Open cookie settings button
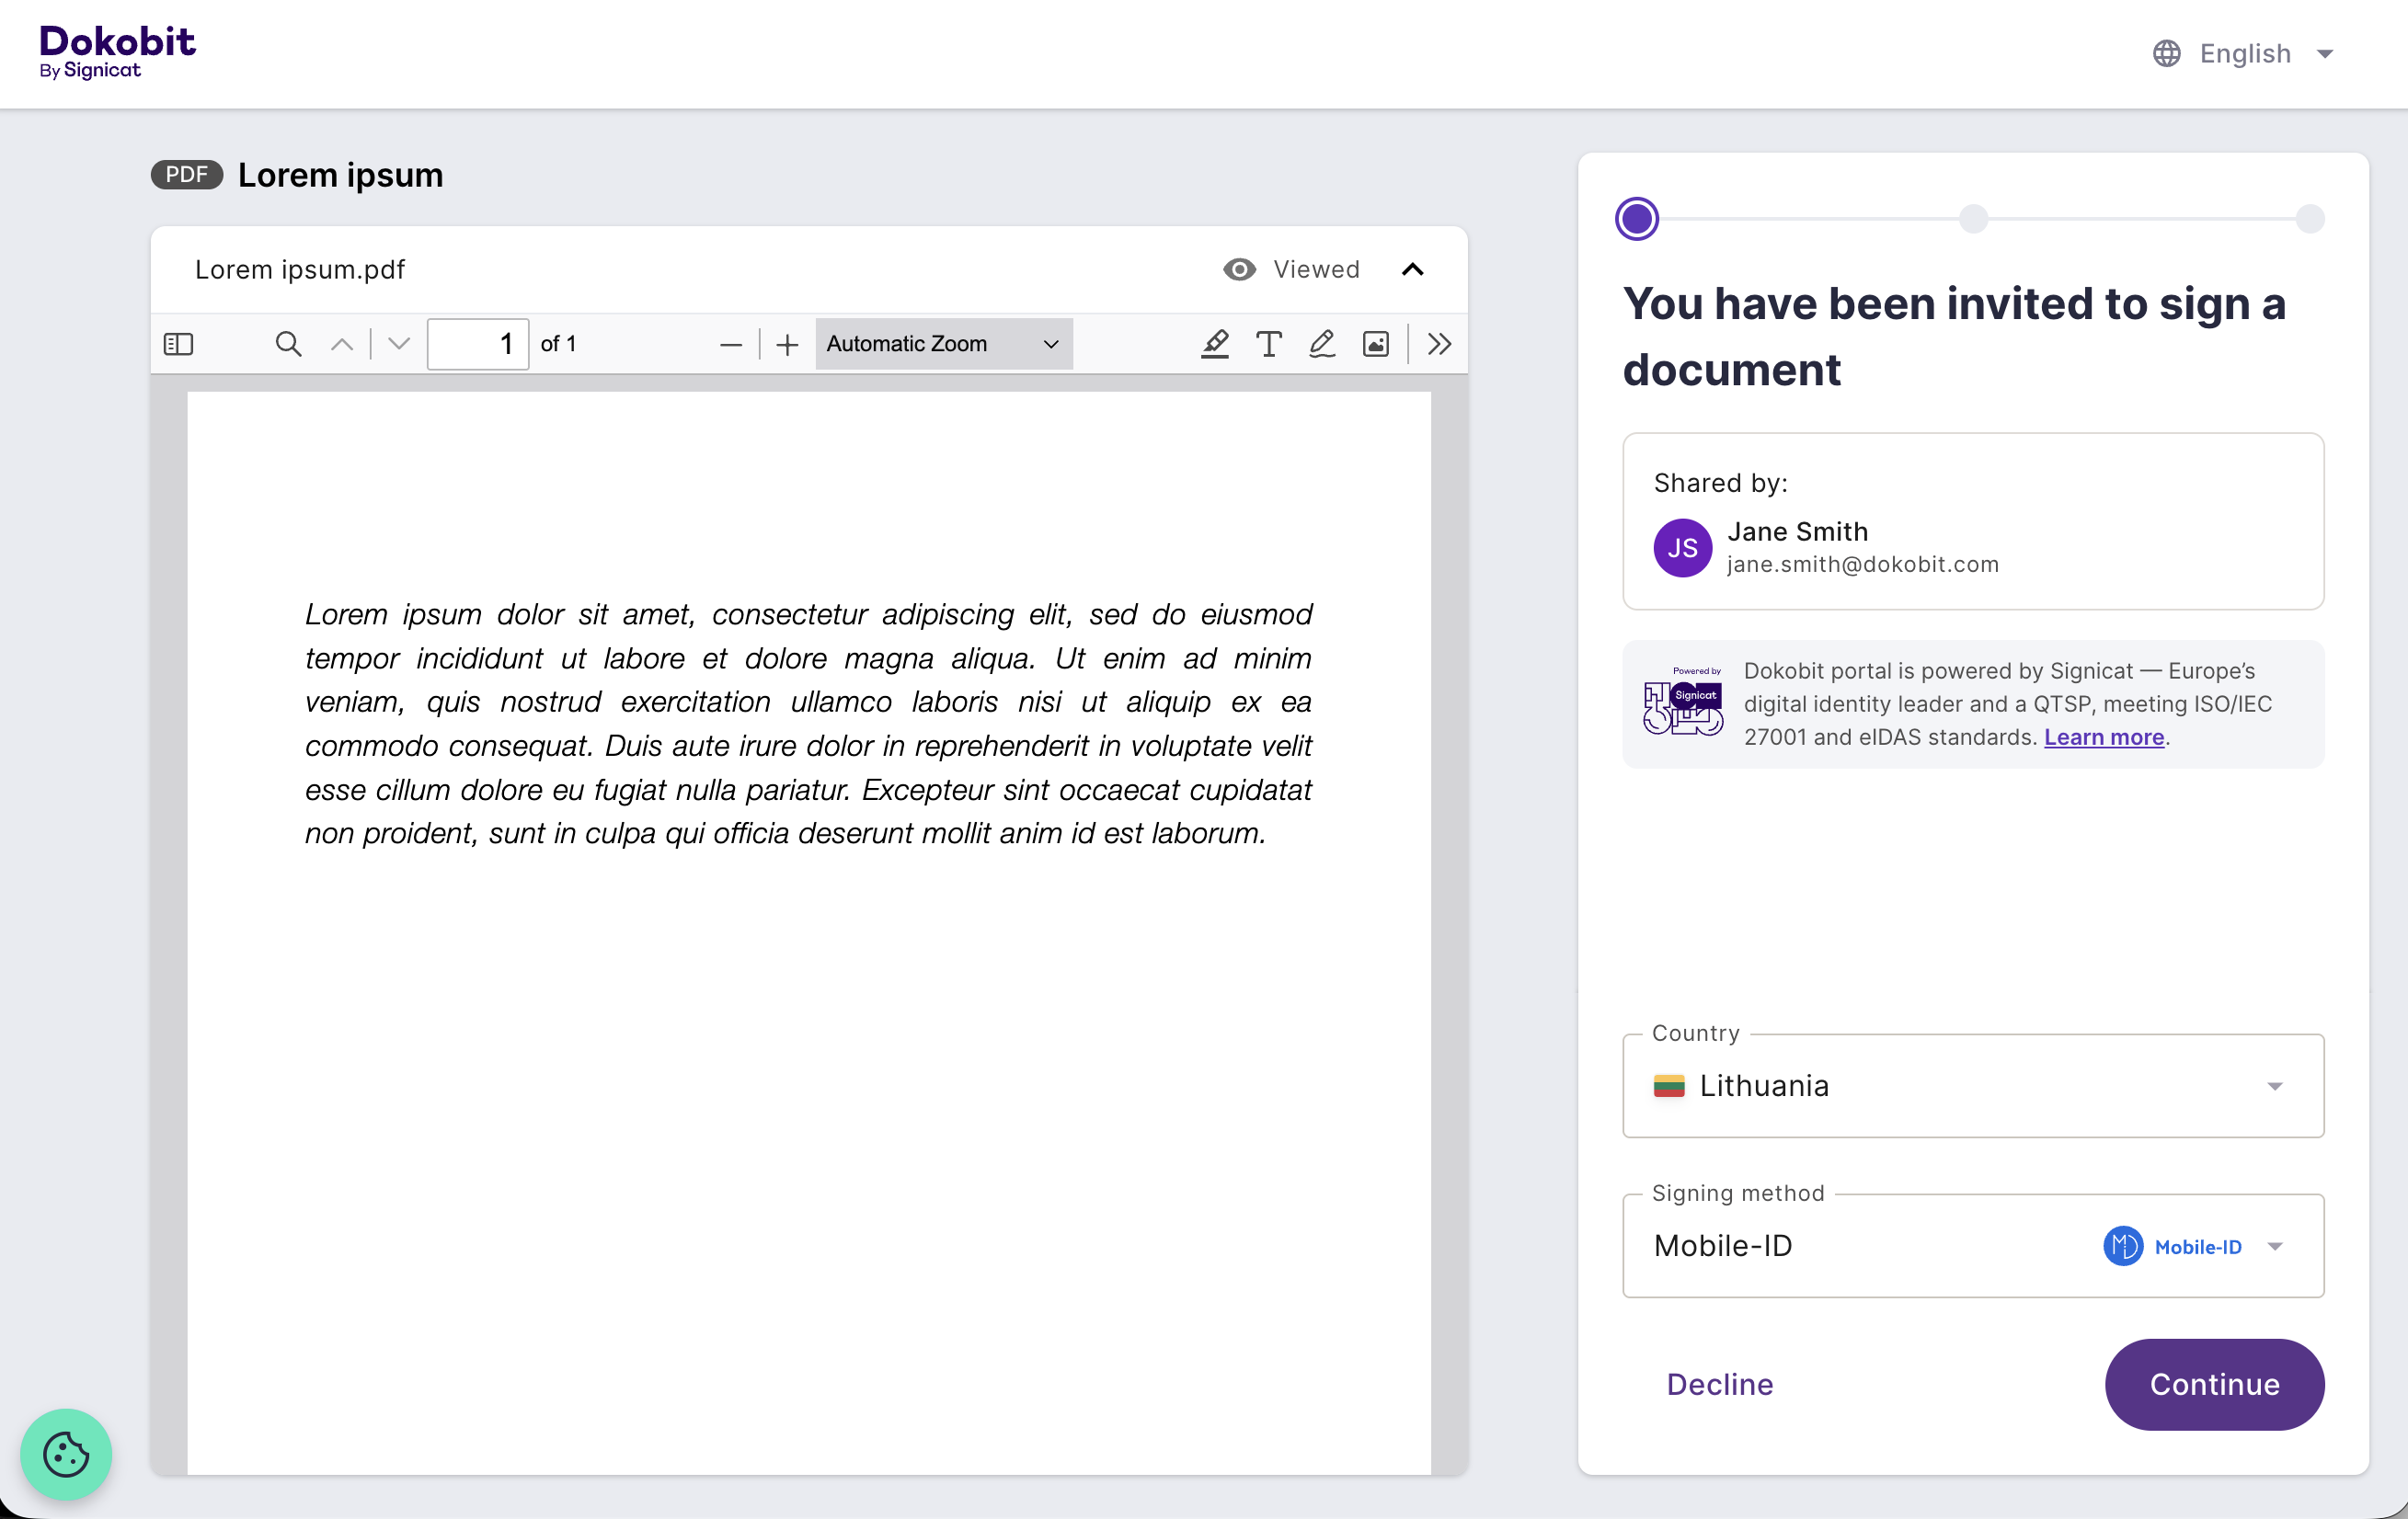This screenshot has width=2408, height=1519. click(66, 1454)
